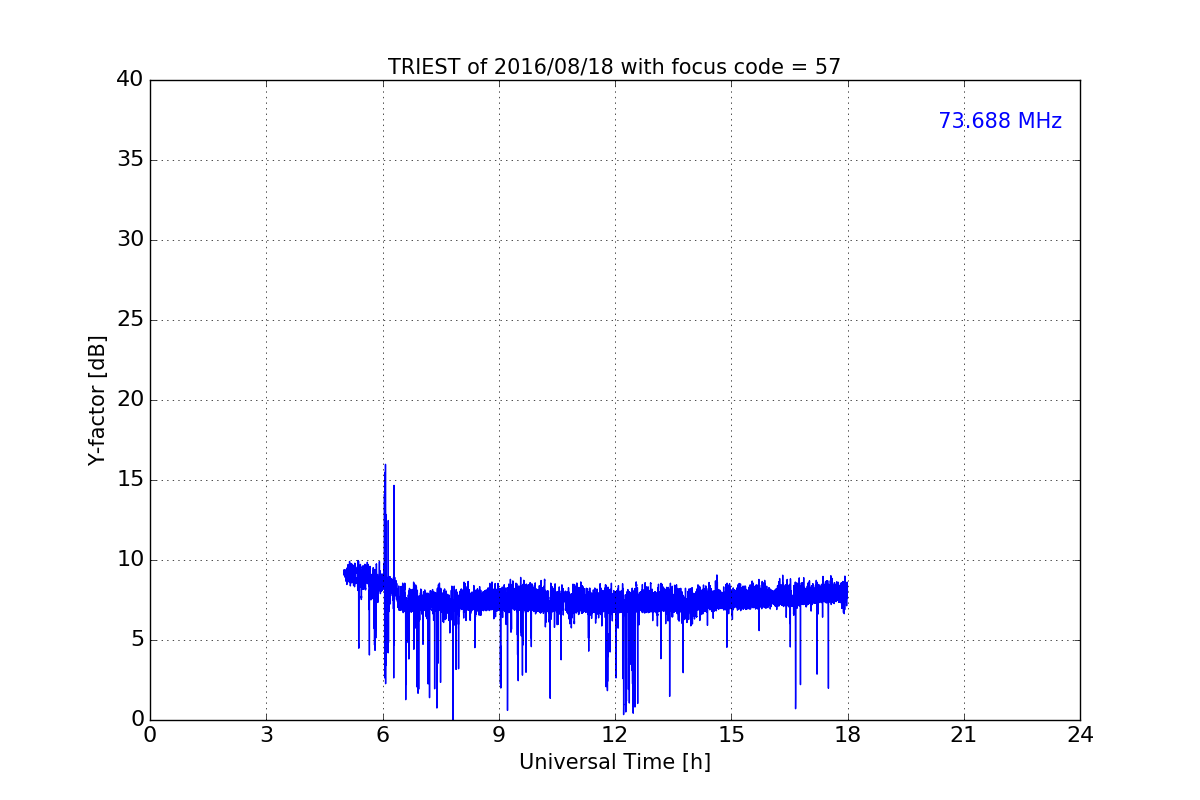Screen dimensions: 1200x800
Task: Click the Y-factor [dB] axis label
Action: pos(97,400)
